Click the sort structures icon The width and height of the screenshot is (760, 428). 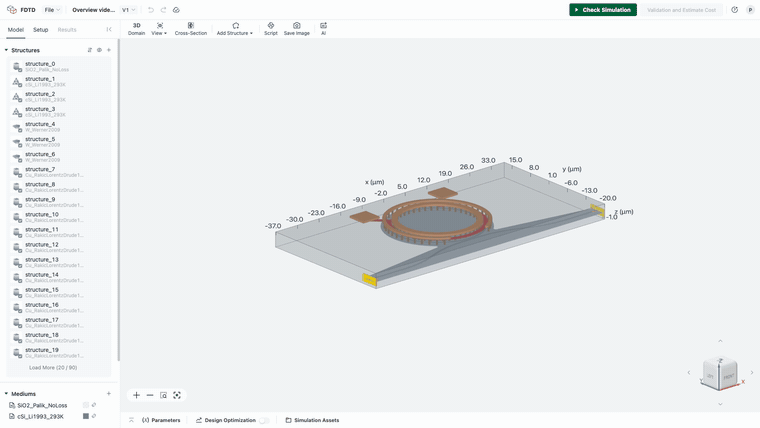click(90, 50)
